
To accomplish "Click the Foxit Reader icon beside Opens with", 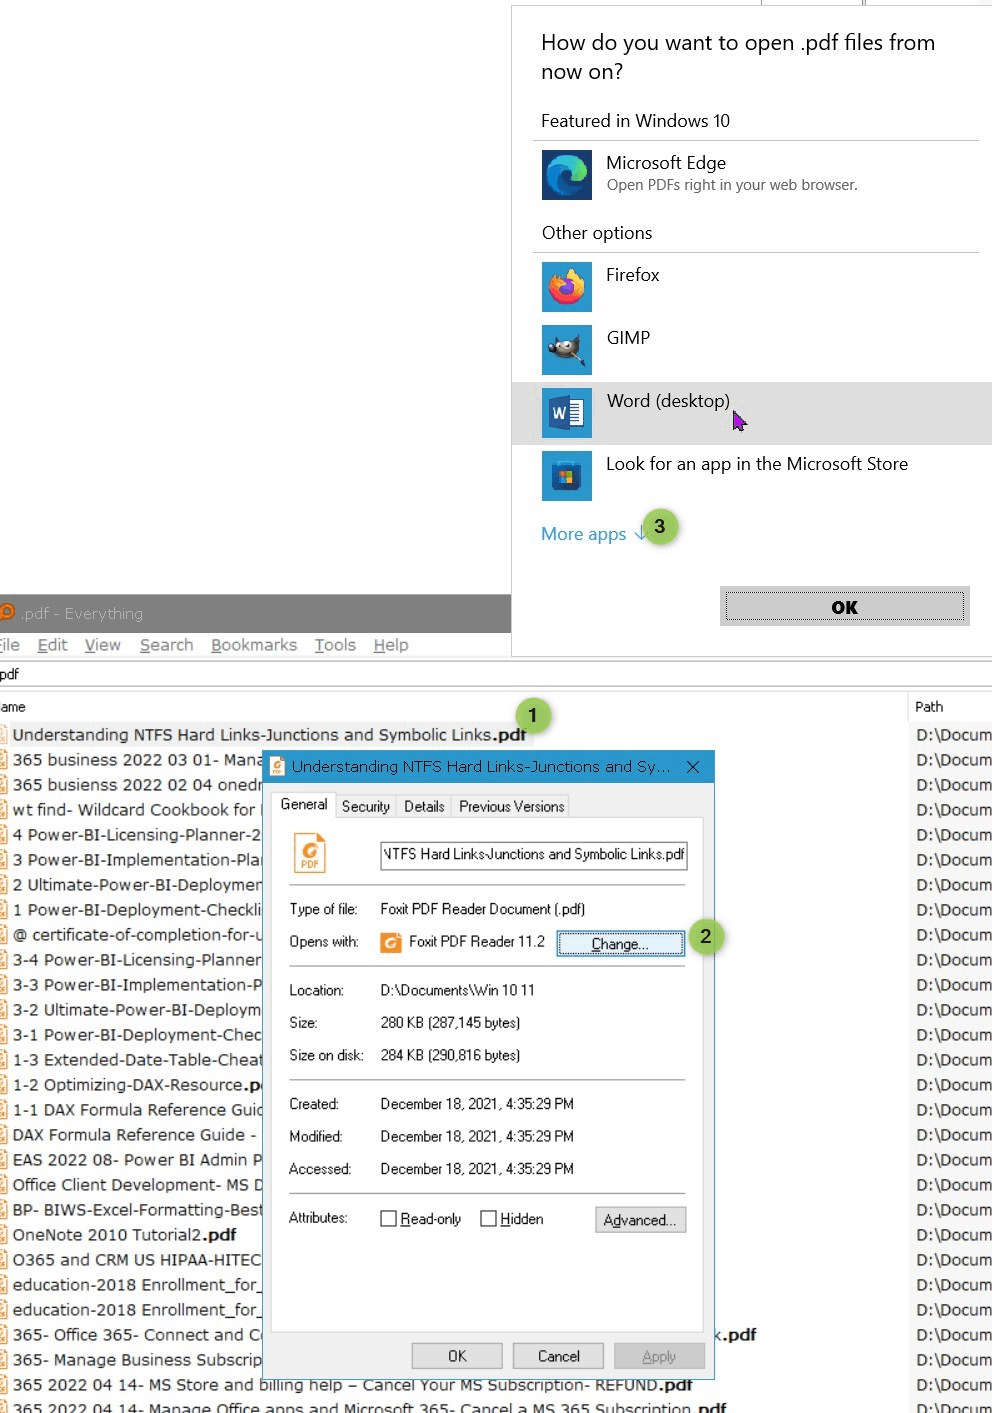I will click(x=391, y=942).
